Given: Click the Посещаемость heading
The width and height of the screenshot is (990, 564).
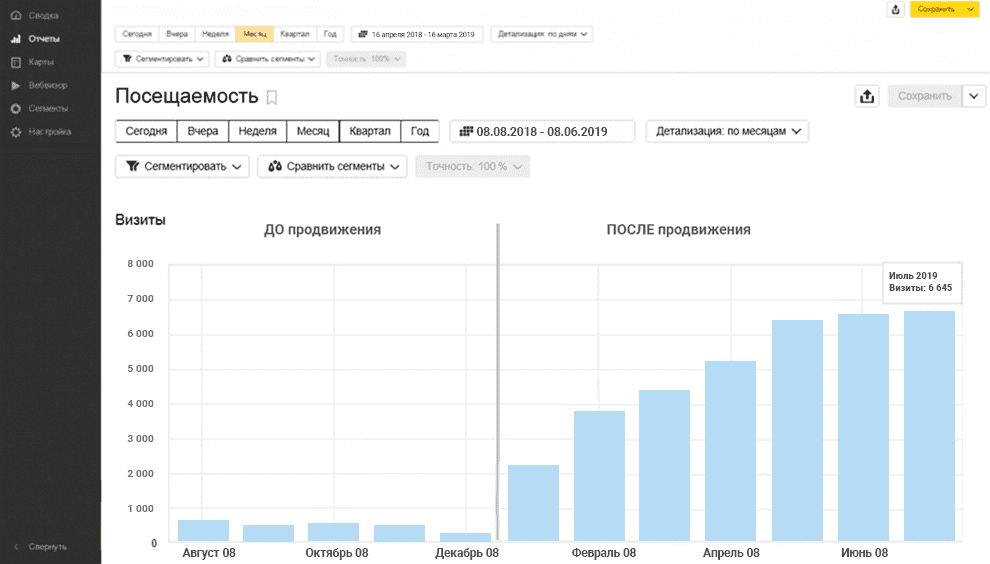Looking at the screenshot, I should (187, 96).
